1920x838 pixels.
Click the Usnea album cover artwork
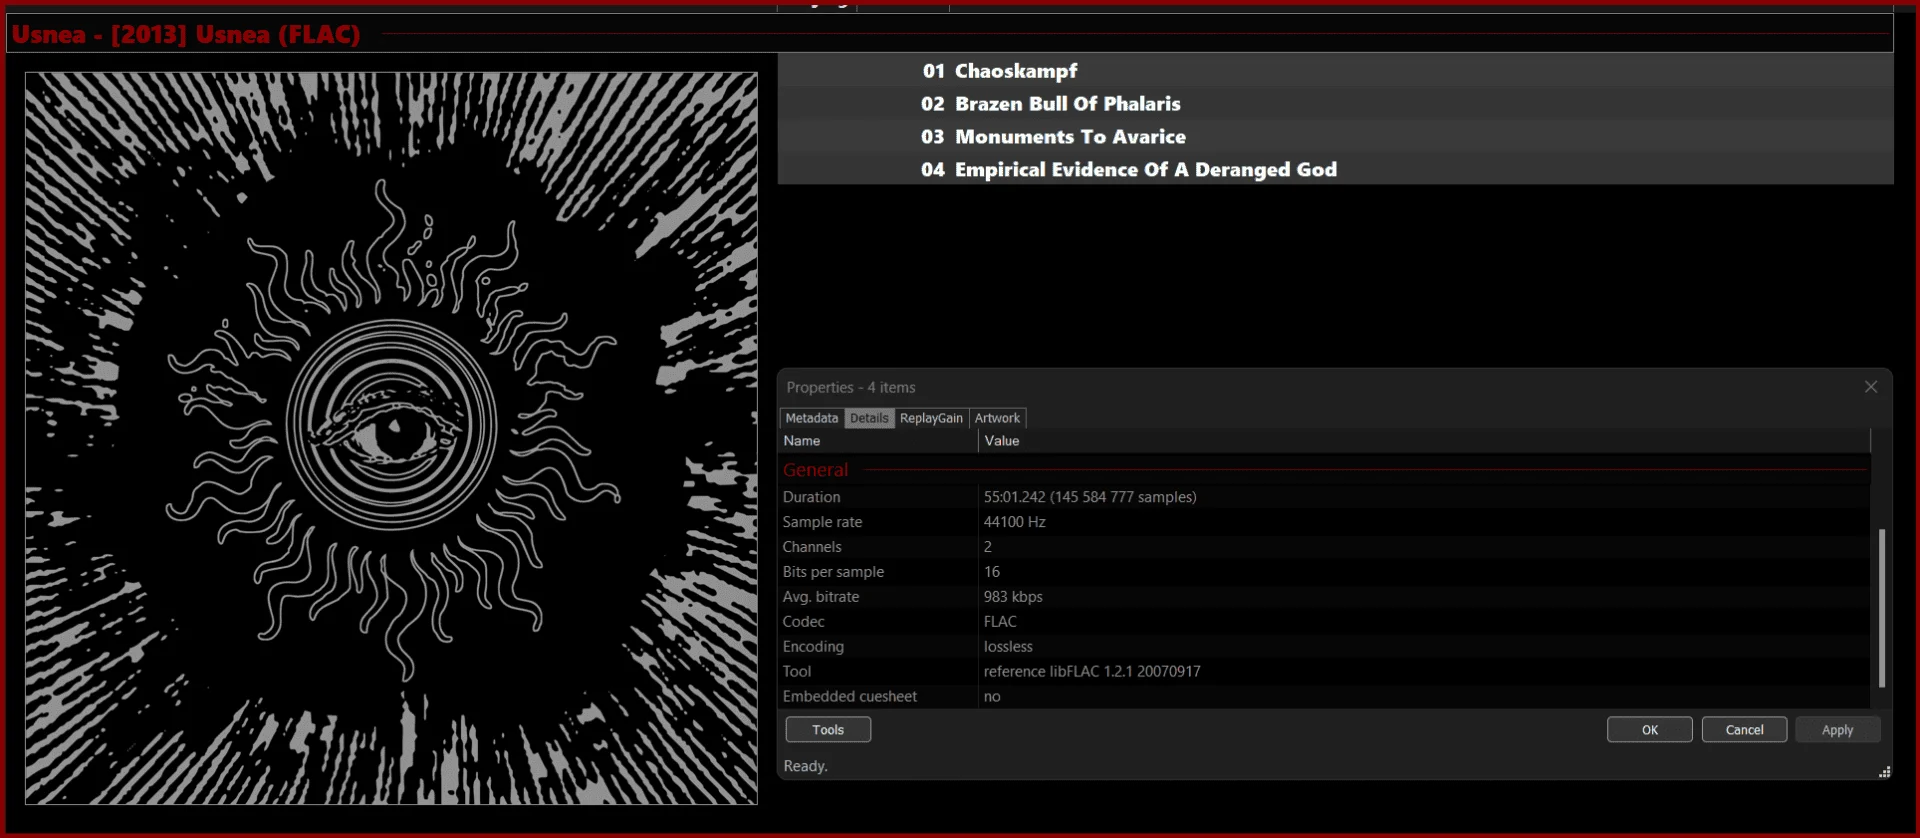pyautogui.click(x=391, y=438)
